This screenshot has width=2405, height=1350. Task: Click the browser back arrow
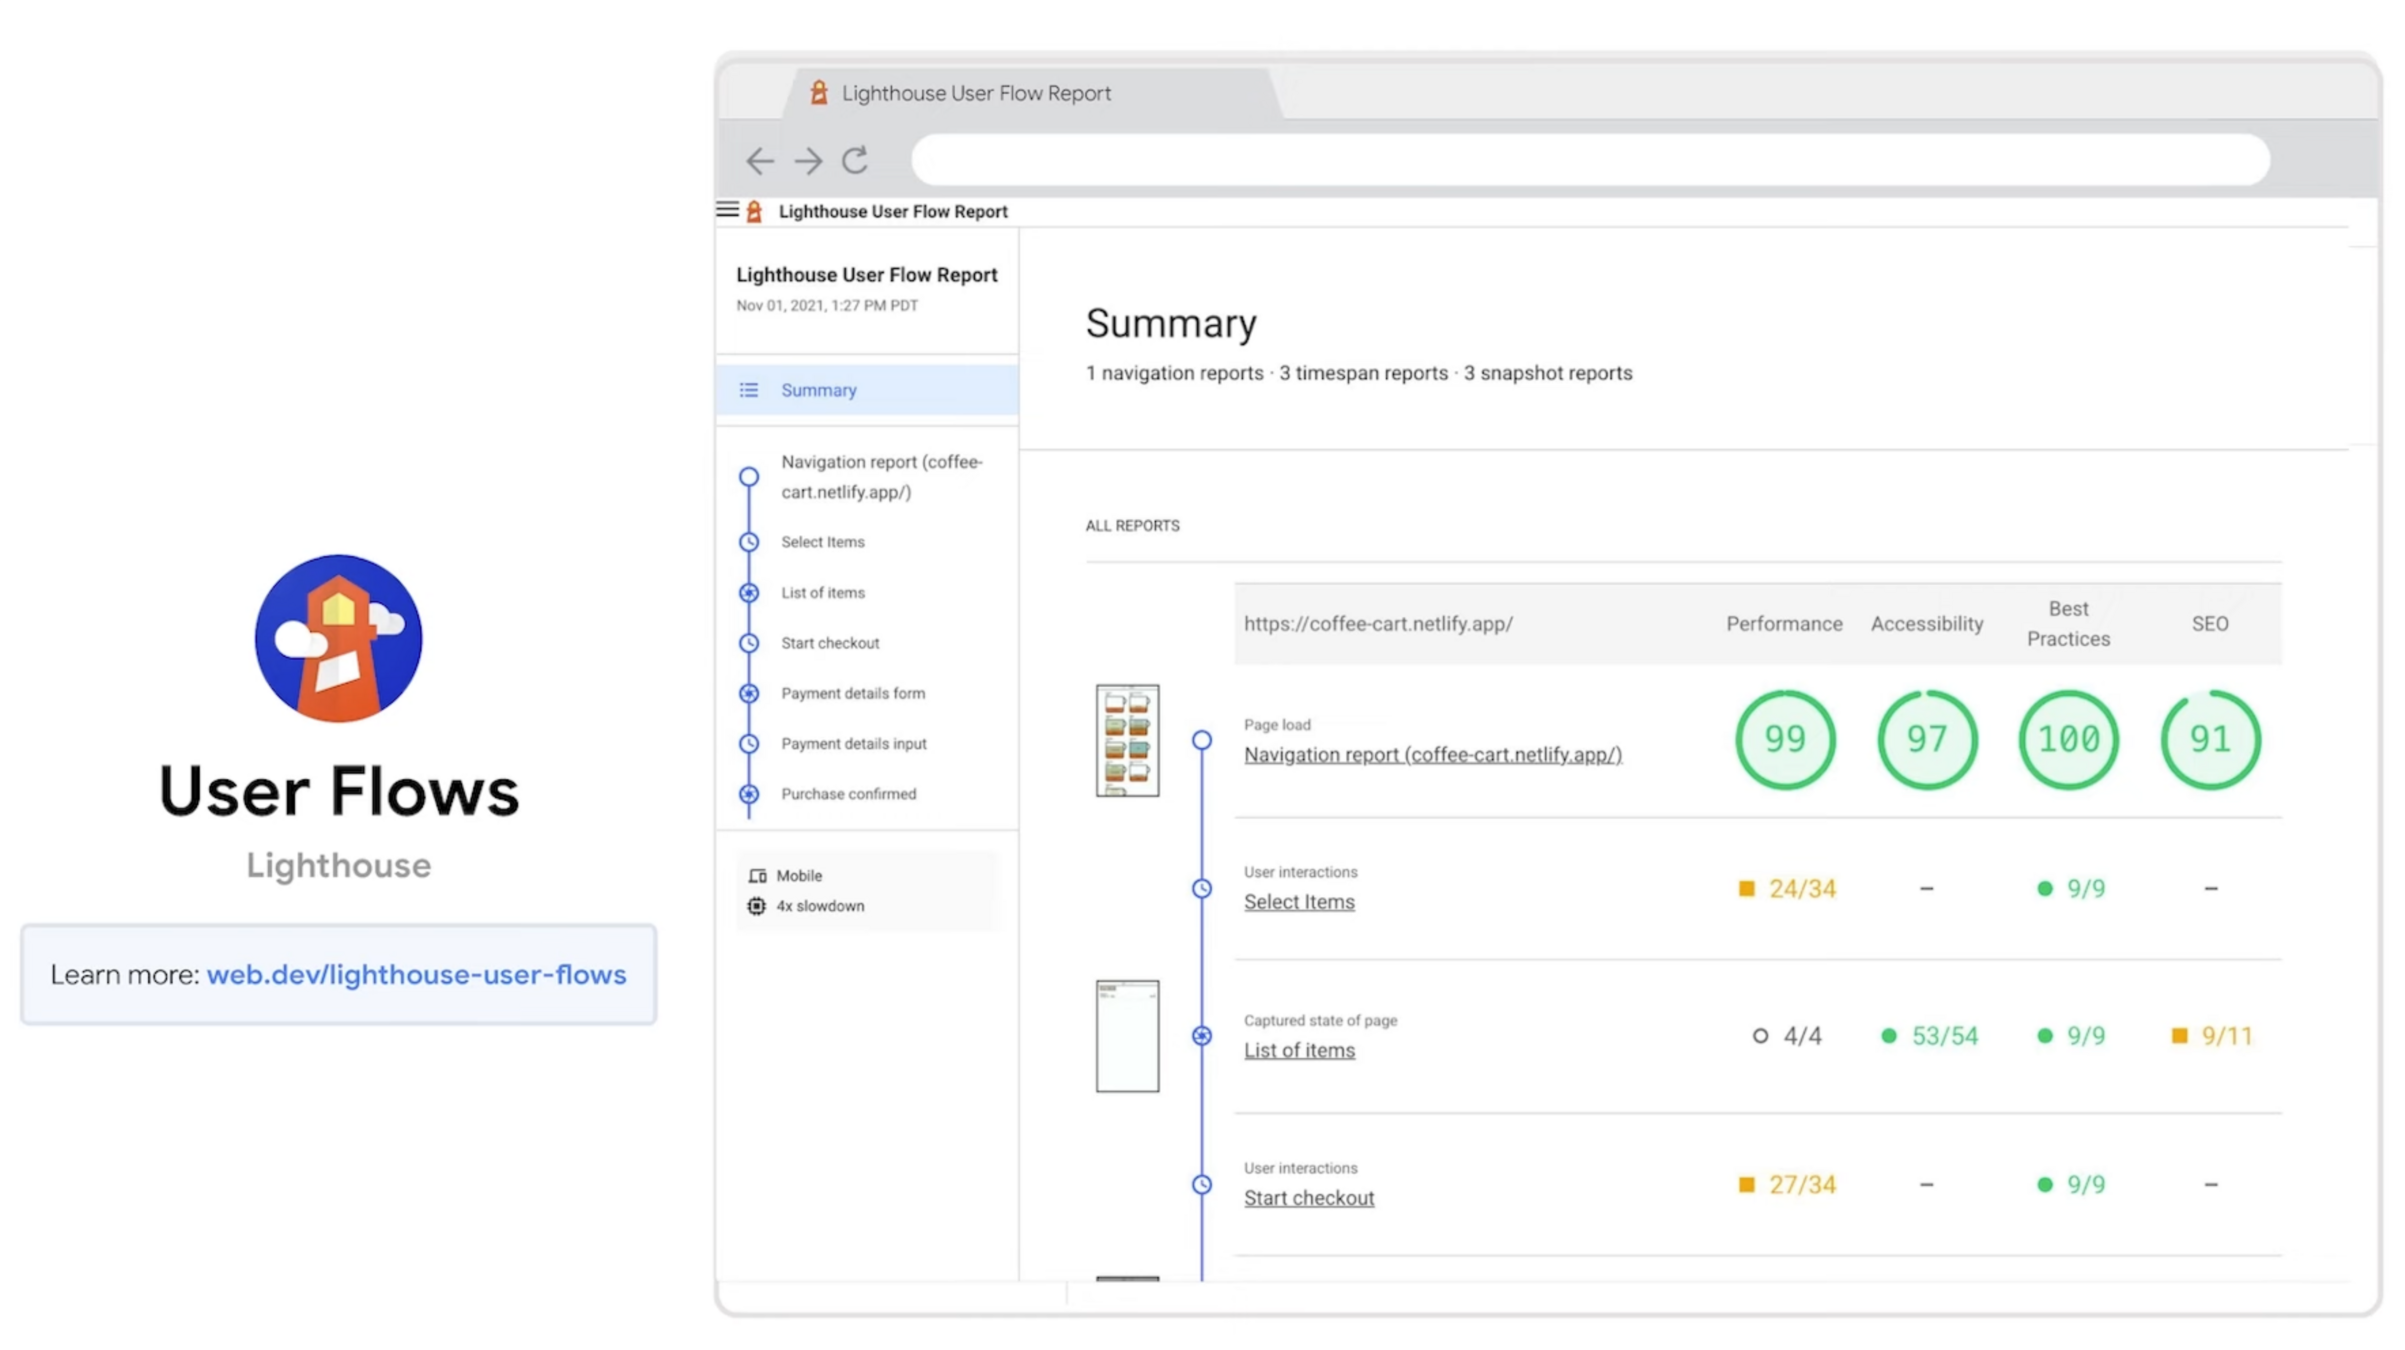pos(759,160)
